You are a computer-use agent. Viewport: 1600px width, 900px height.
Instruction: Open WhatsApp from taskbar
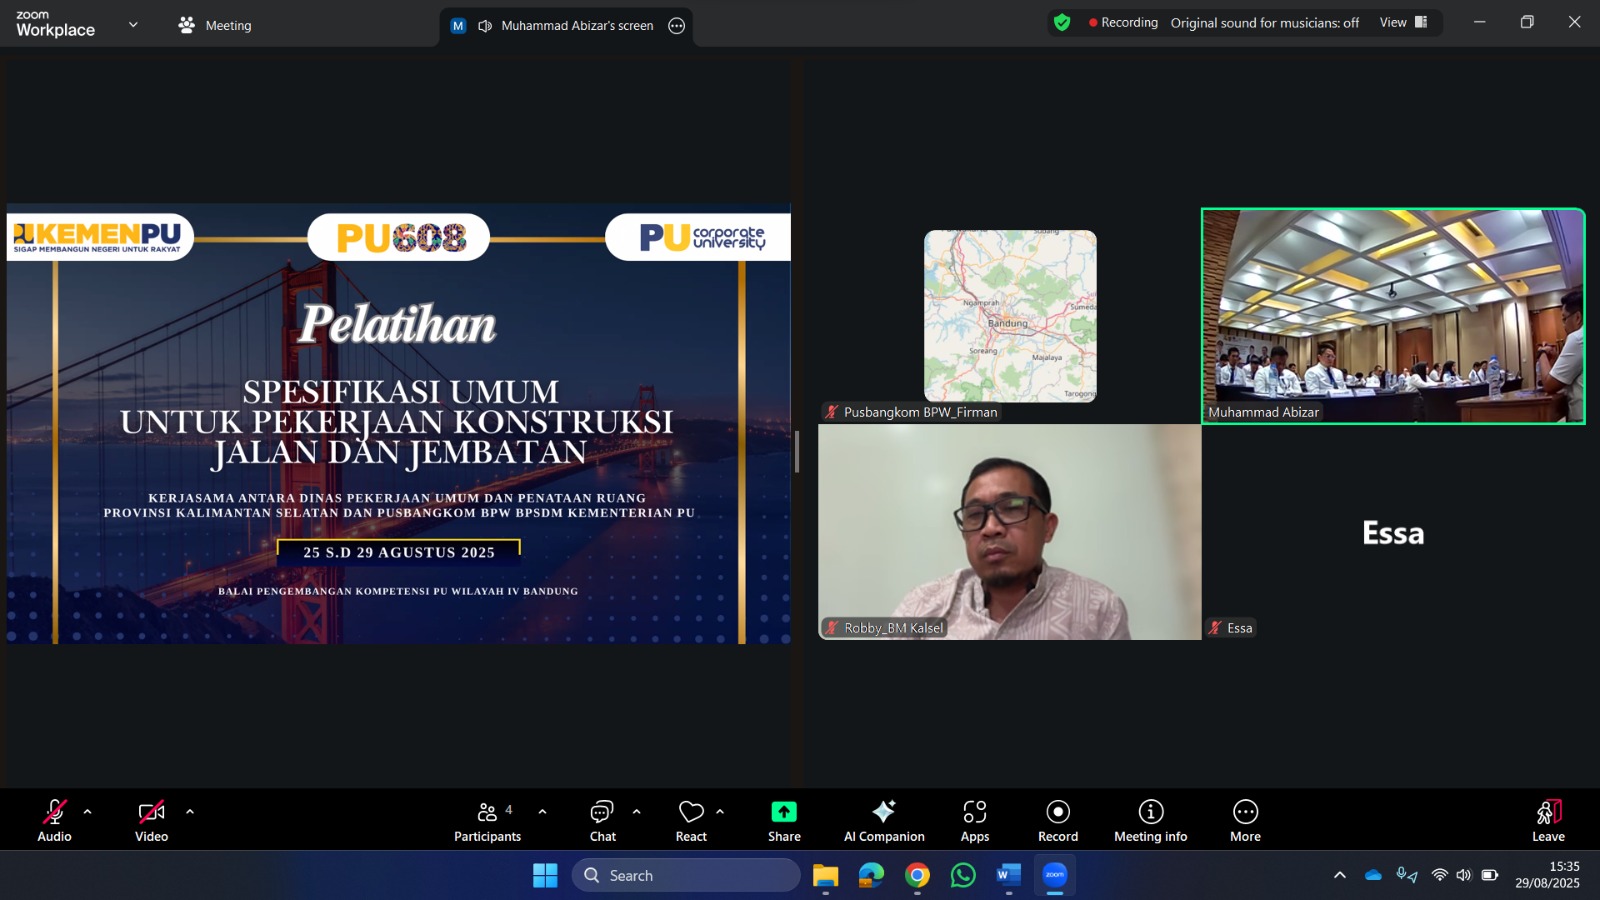click(963, 875)
